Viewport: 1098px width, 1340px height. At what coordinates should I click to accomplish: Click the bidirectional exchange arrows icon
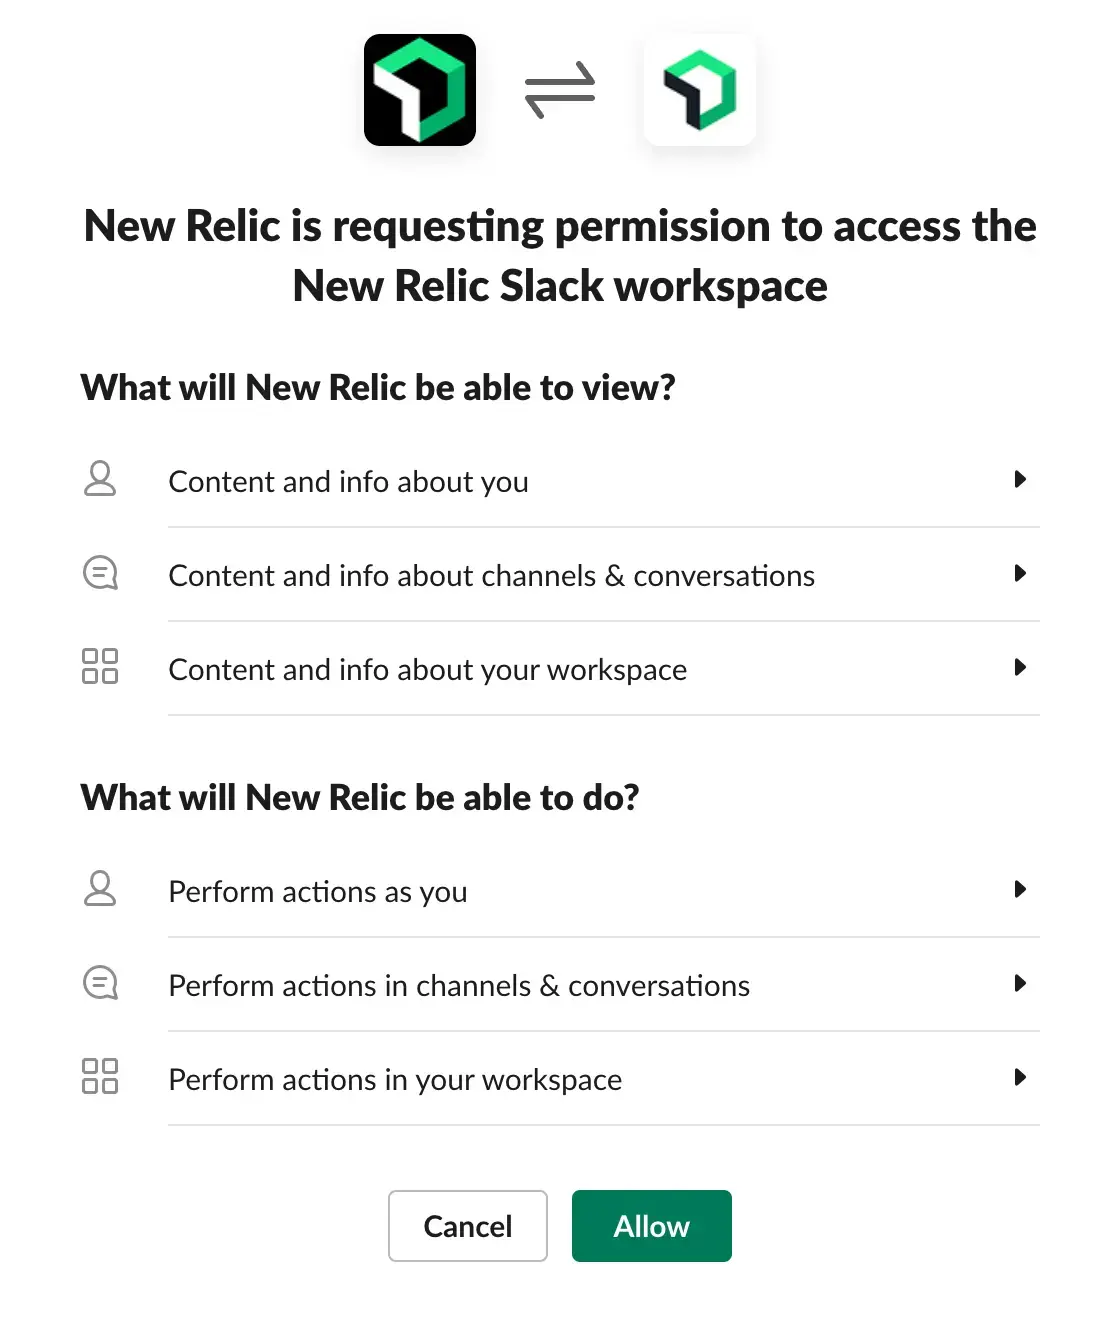point(560,90)
